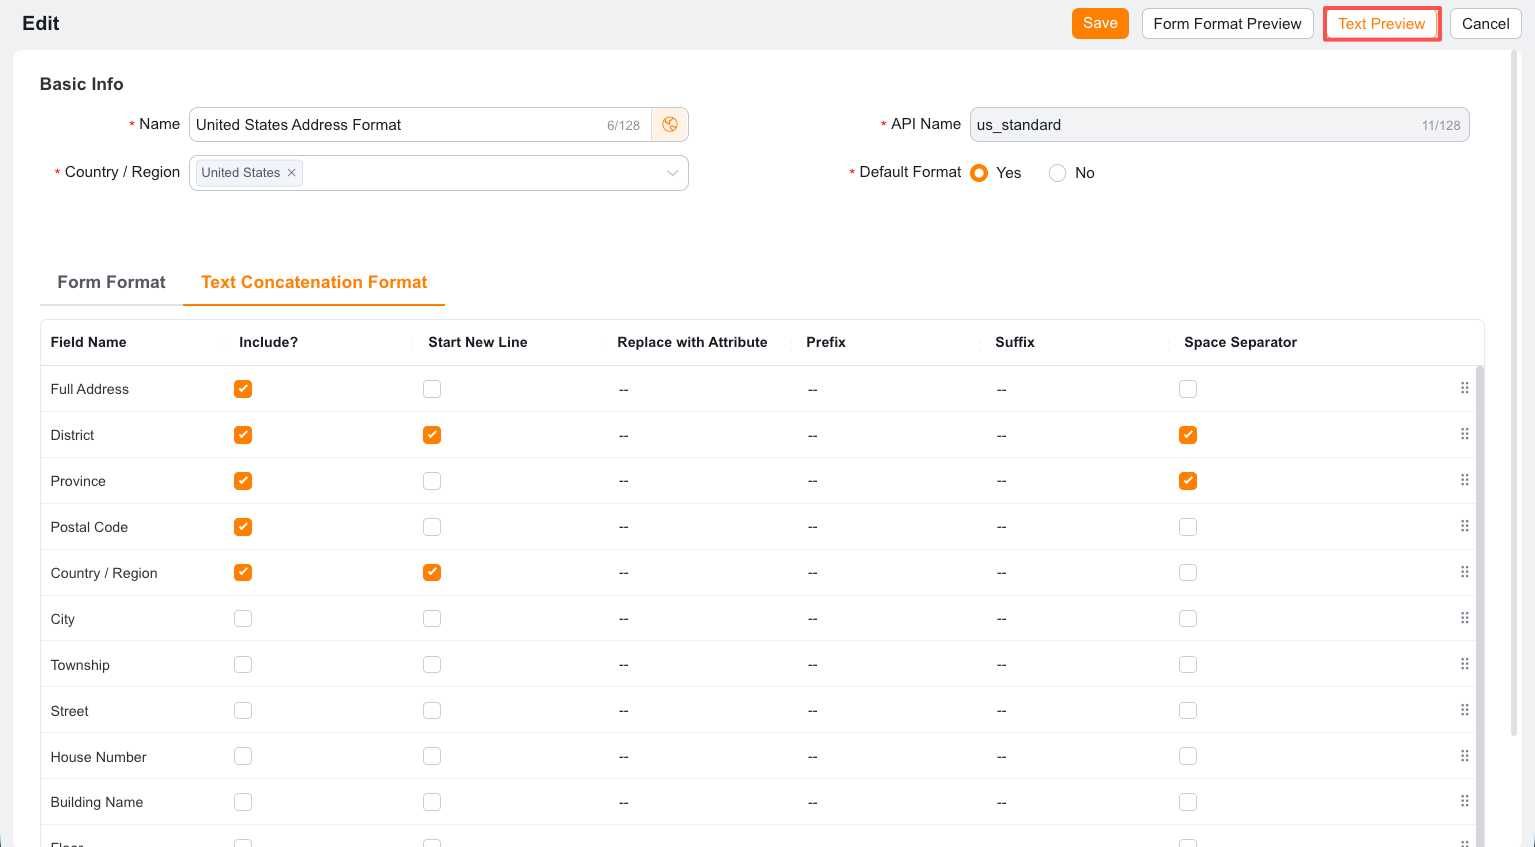Uncheck Start New Line for District
This screenshot has width=1535, height=847.
[x=432, y=435]
